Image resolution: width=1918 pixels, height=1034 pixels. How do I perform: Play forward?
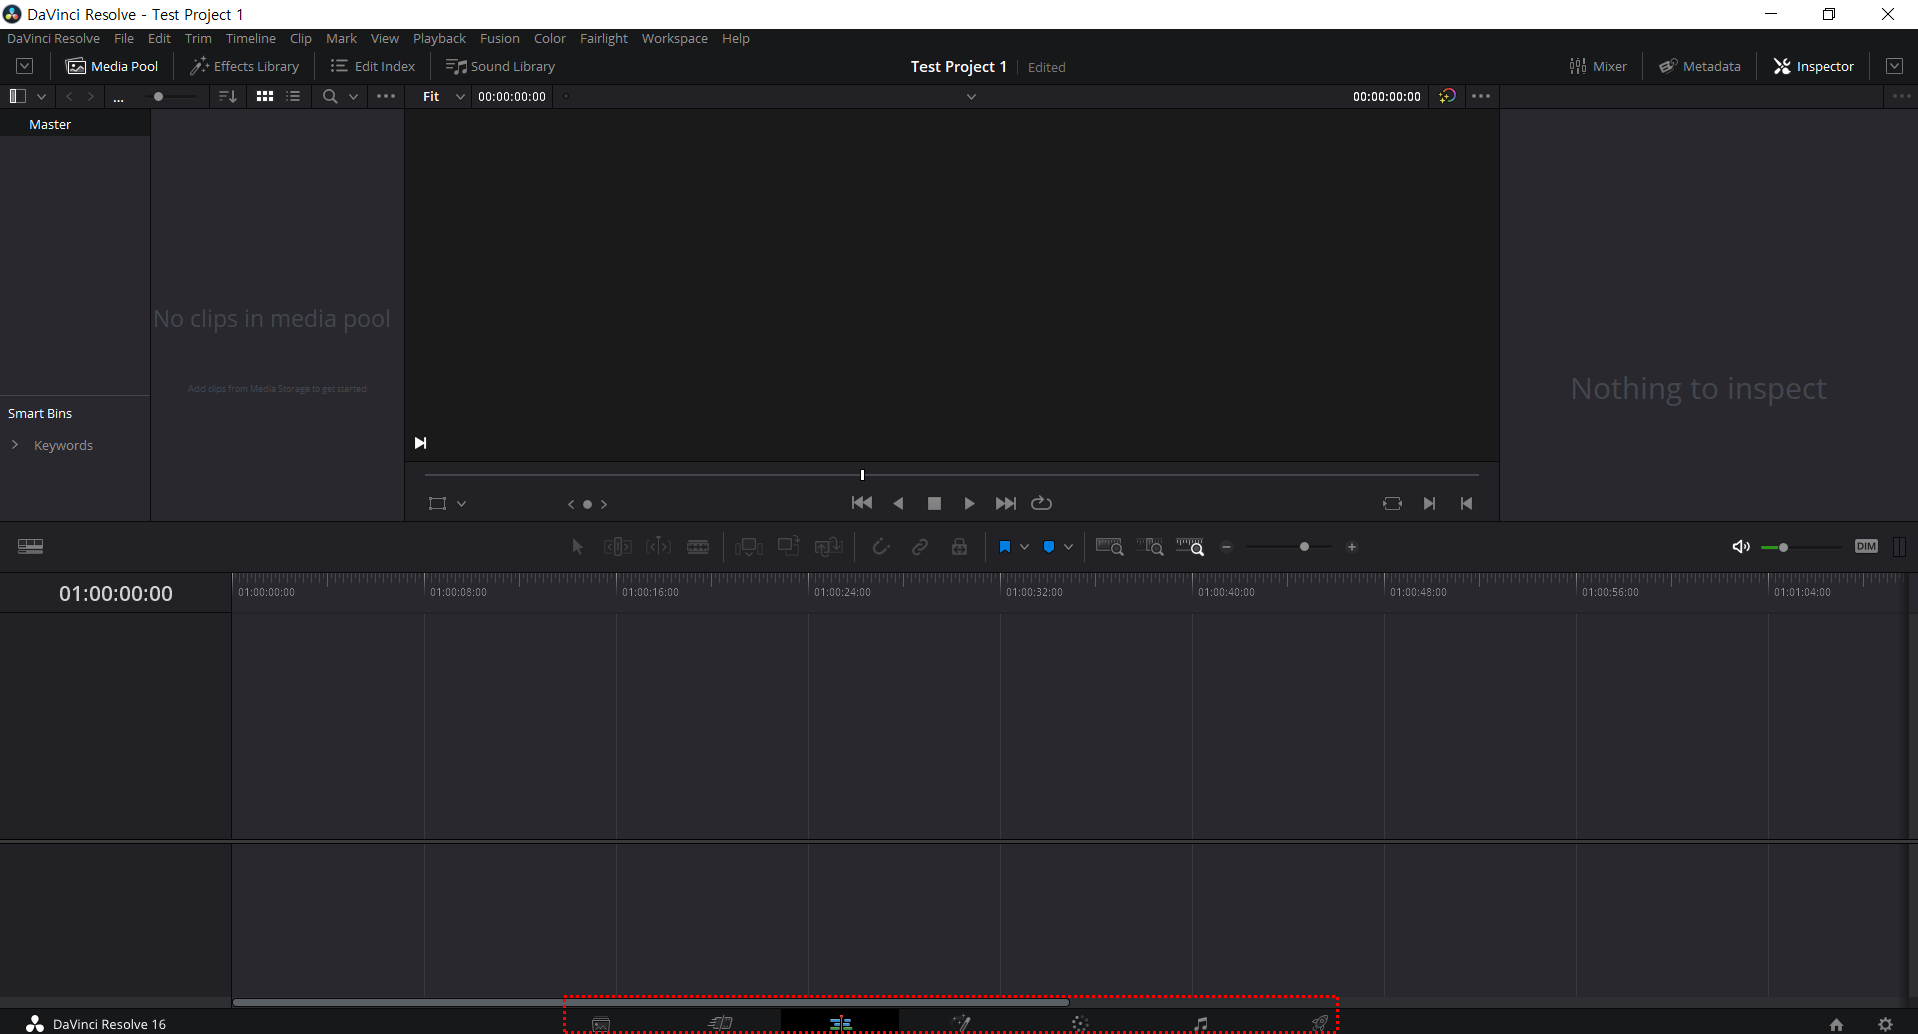tap(969, 503)
